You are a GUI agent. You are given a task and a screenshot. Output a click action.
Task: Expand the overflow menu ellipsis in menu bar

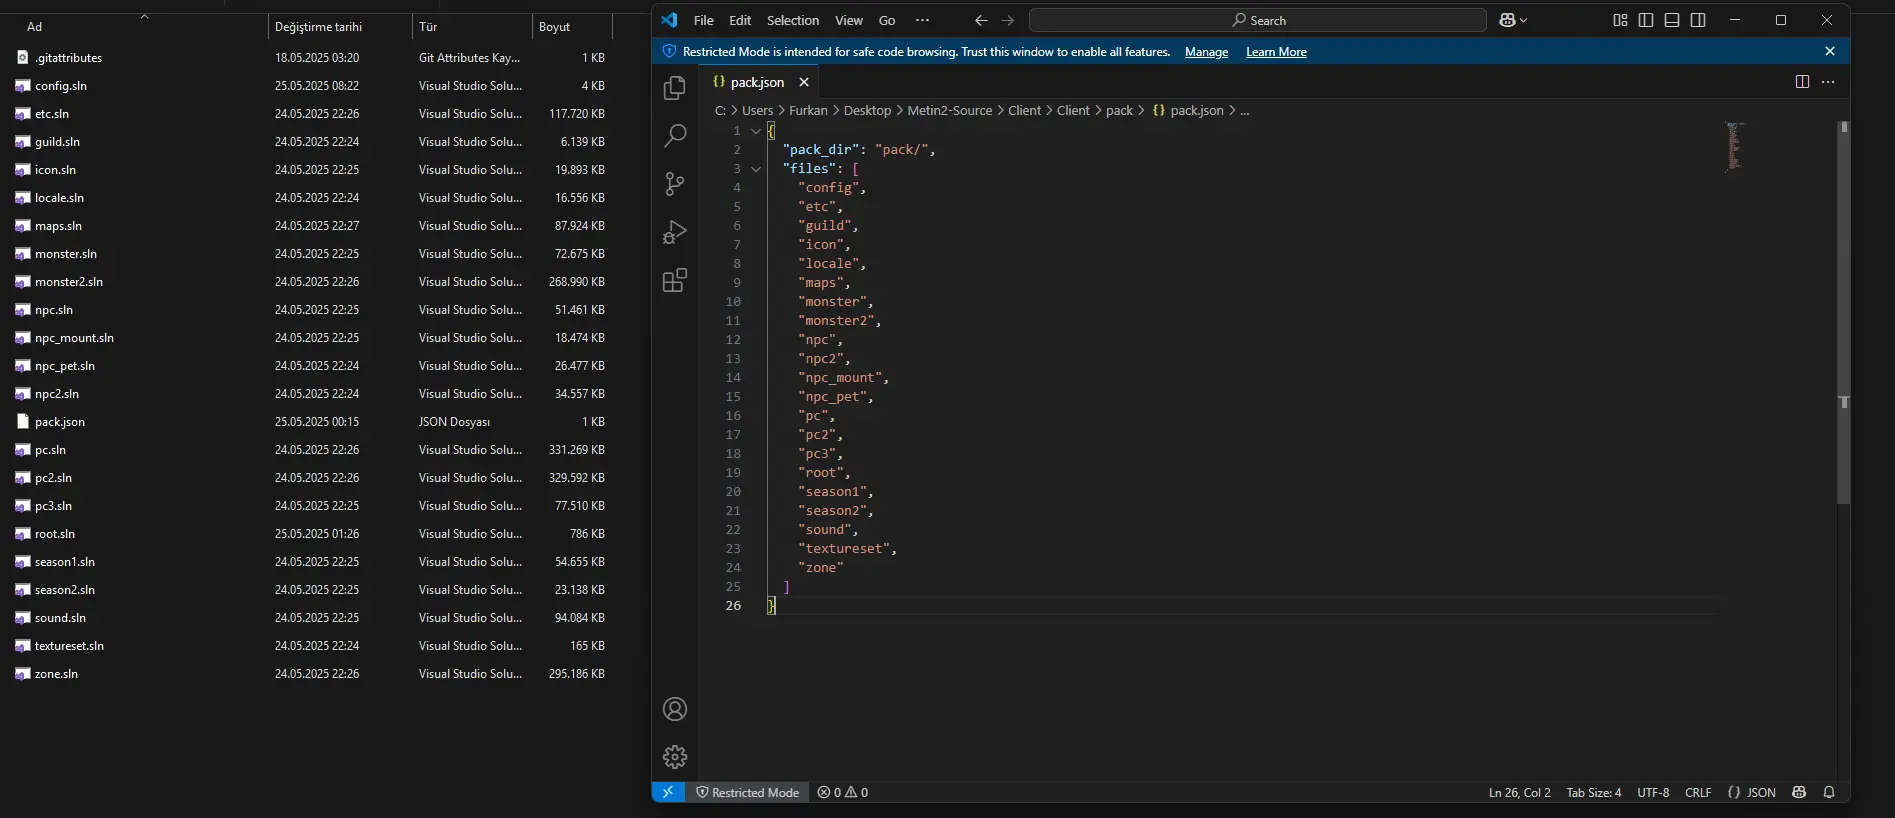coord(922,20)
